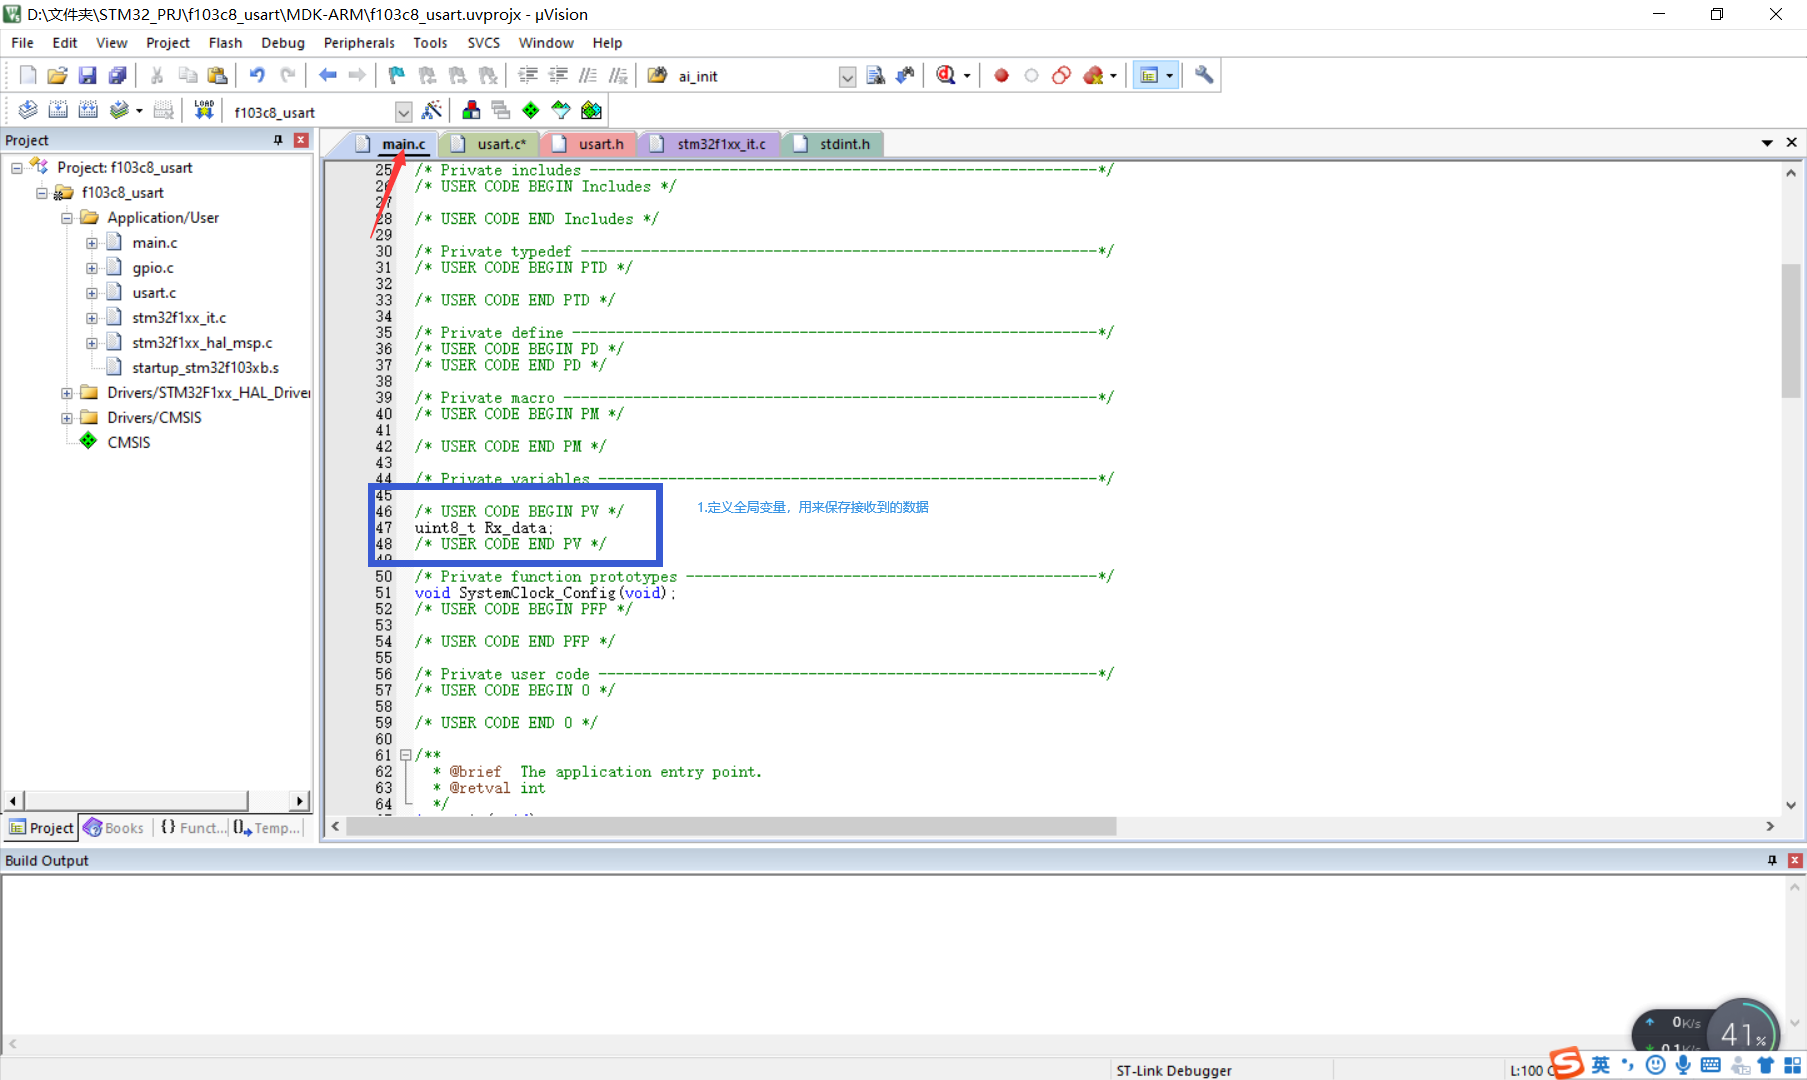Screen dimensions: 1807x1080
Task: Undo the last edit
Action: coord(257,76)
